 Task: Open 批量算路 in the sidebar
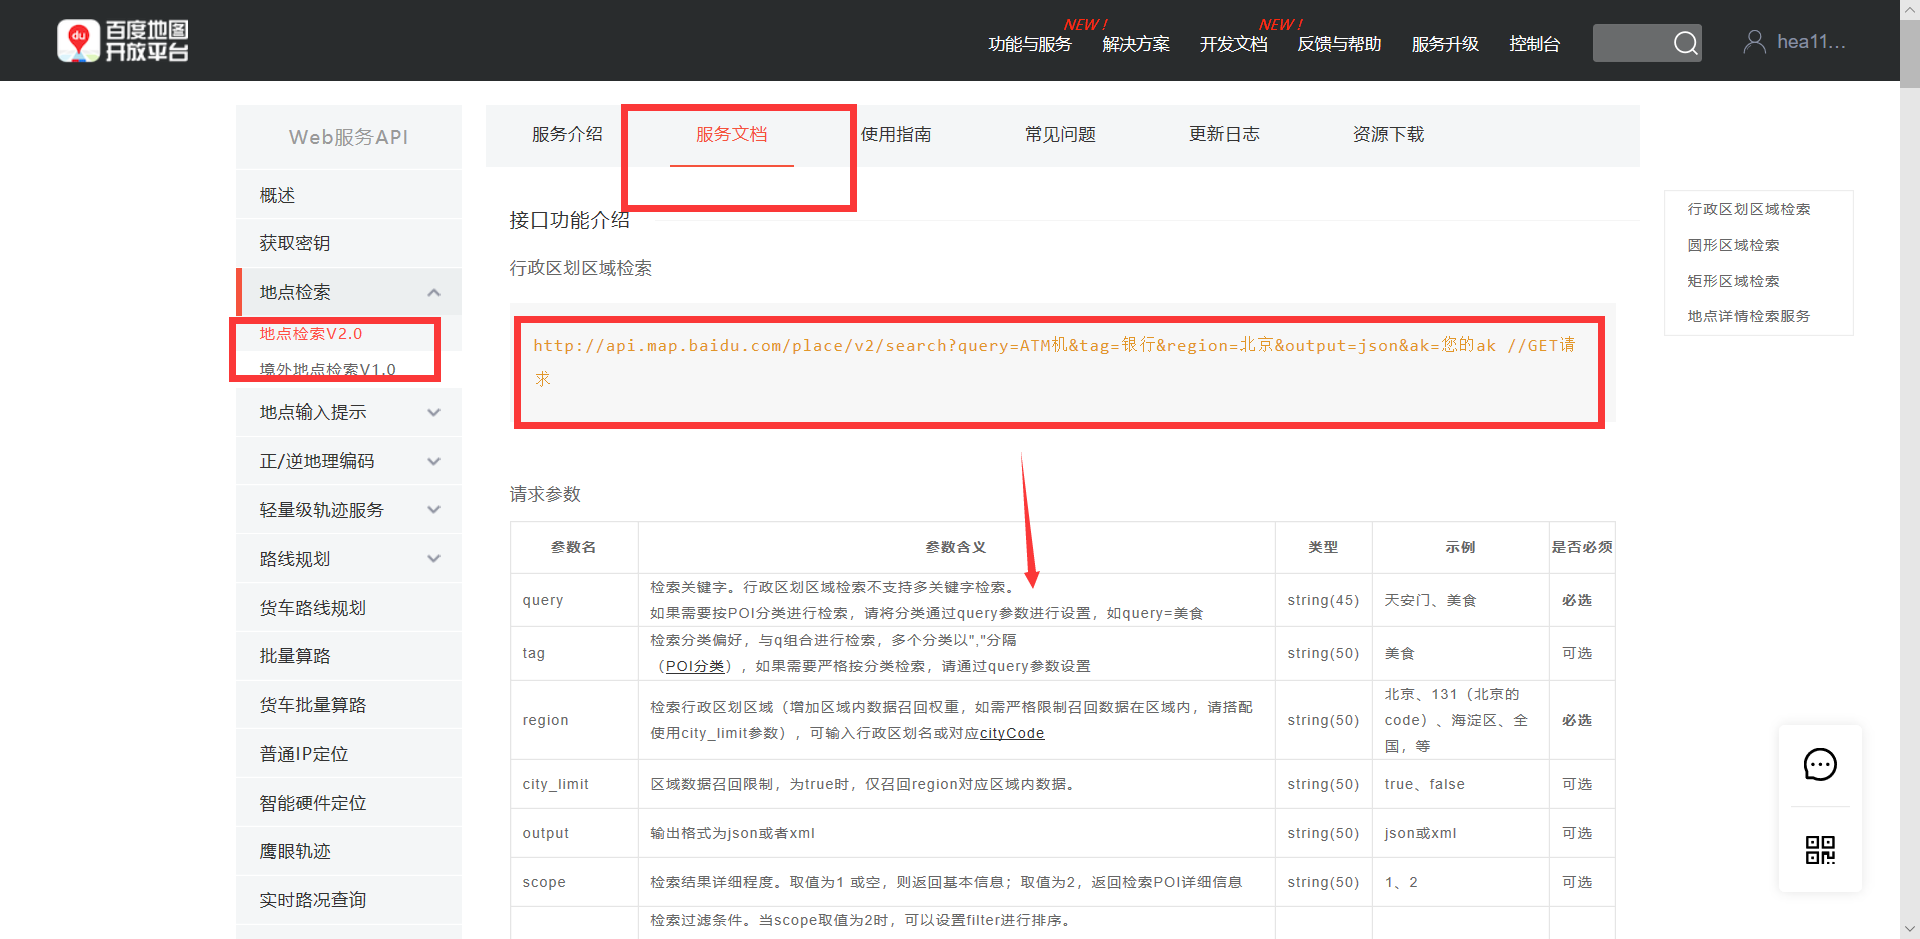(349, 656)
